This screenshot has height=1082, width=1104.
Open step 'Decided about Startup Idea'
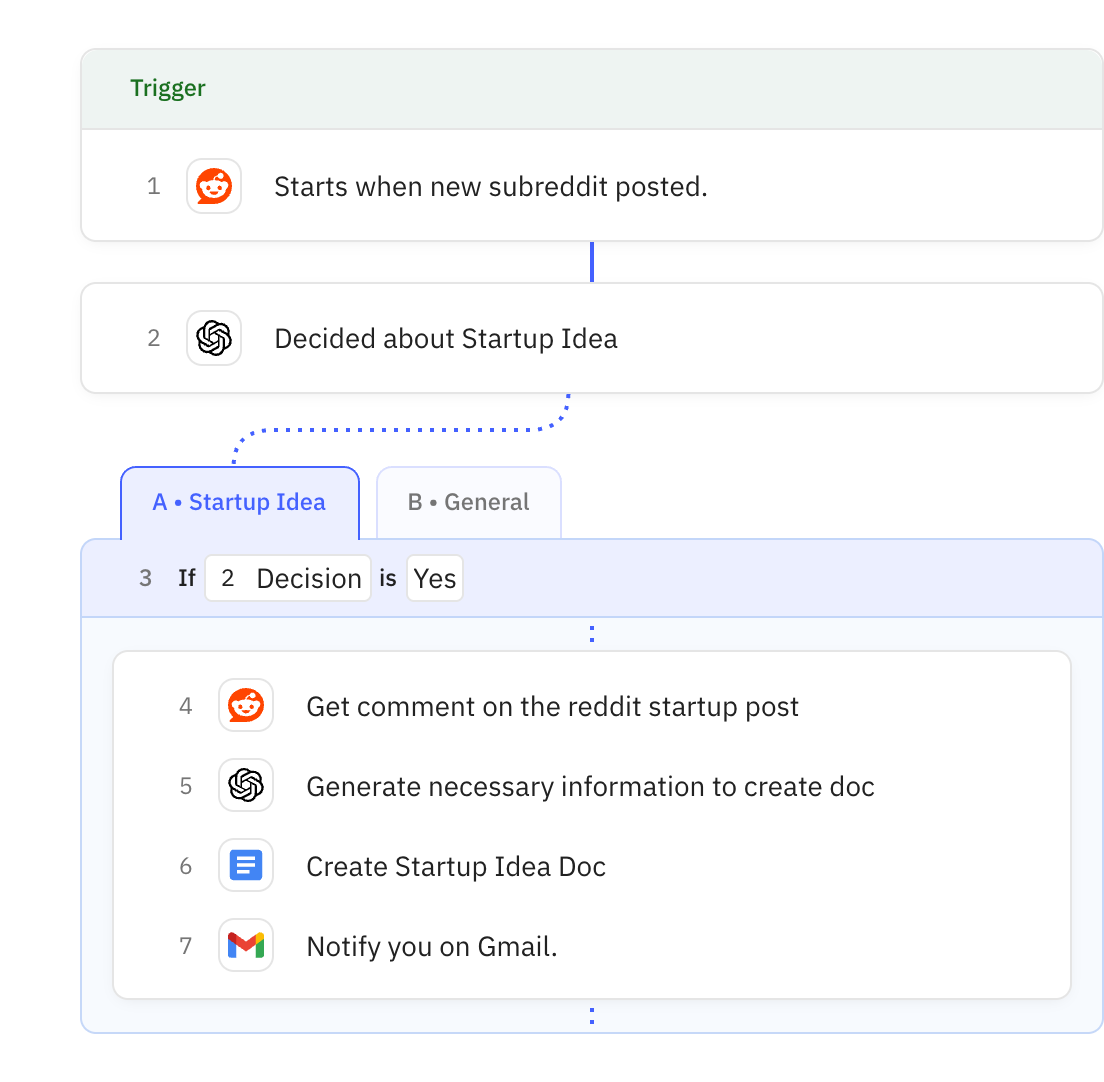[x=445, y=338]
